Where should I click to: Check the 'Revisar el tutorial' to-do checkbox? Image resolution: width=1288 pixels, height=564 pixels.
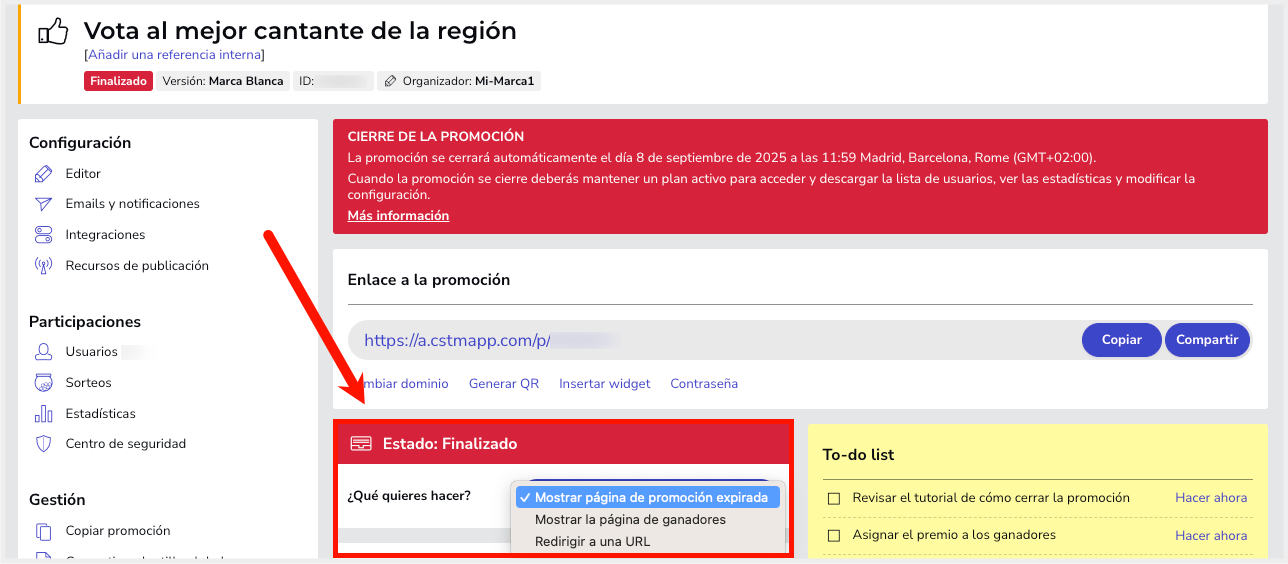[x=833, y=498]
